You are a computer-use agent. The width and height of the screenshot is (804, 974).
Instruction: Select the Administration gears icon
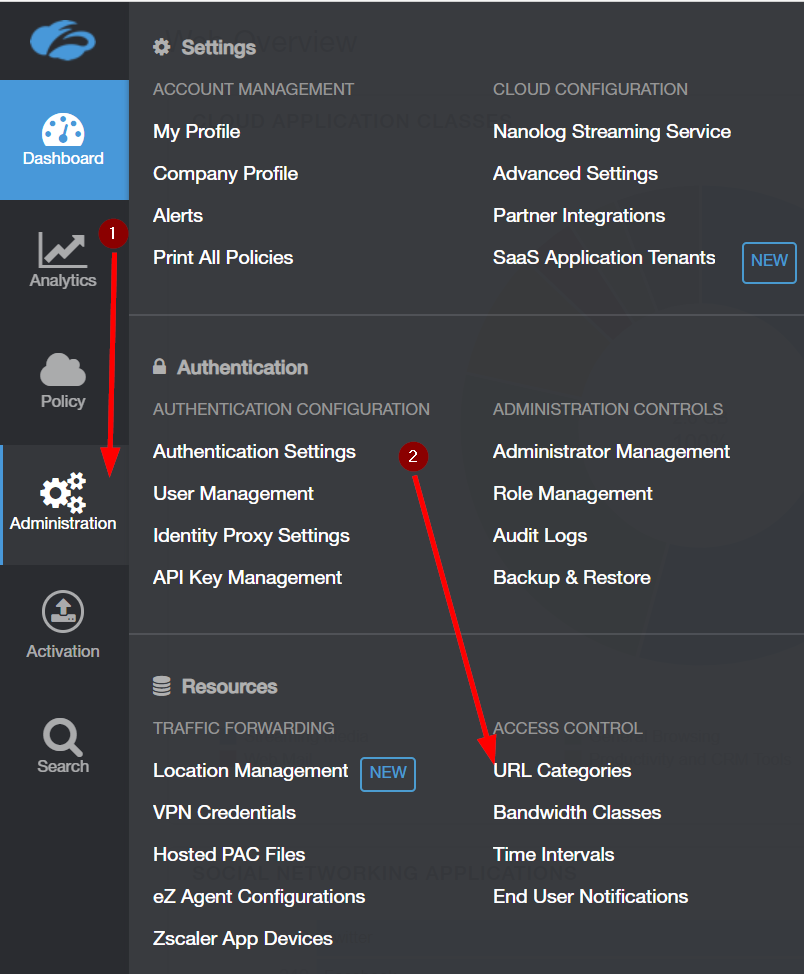point(63,492)
